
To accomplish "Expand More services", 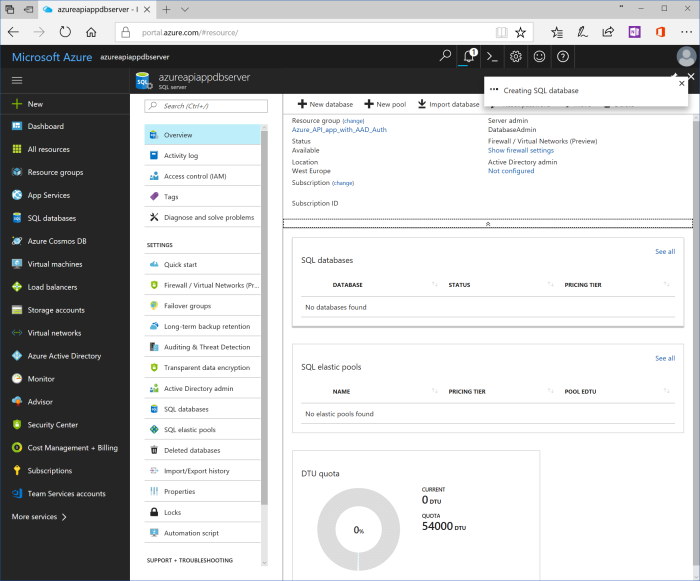I will [39, 517].
